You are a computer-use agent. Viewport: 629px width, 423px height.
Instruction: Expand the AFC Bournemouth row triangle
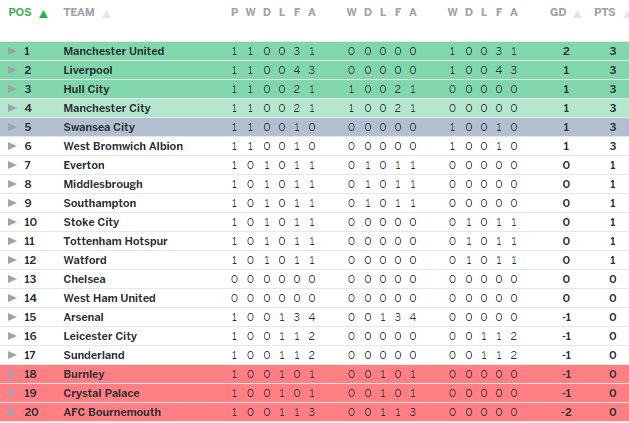12,412
